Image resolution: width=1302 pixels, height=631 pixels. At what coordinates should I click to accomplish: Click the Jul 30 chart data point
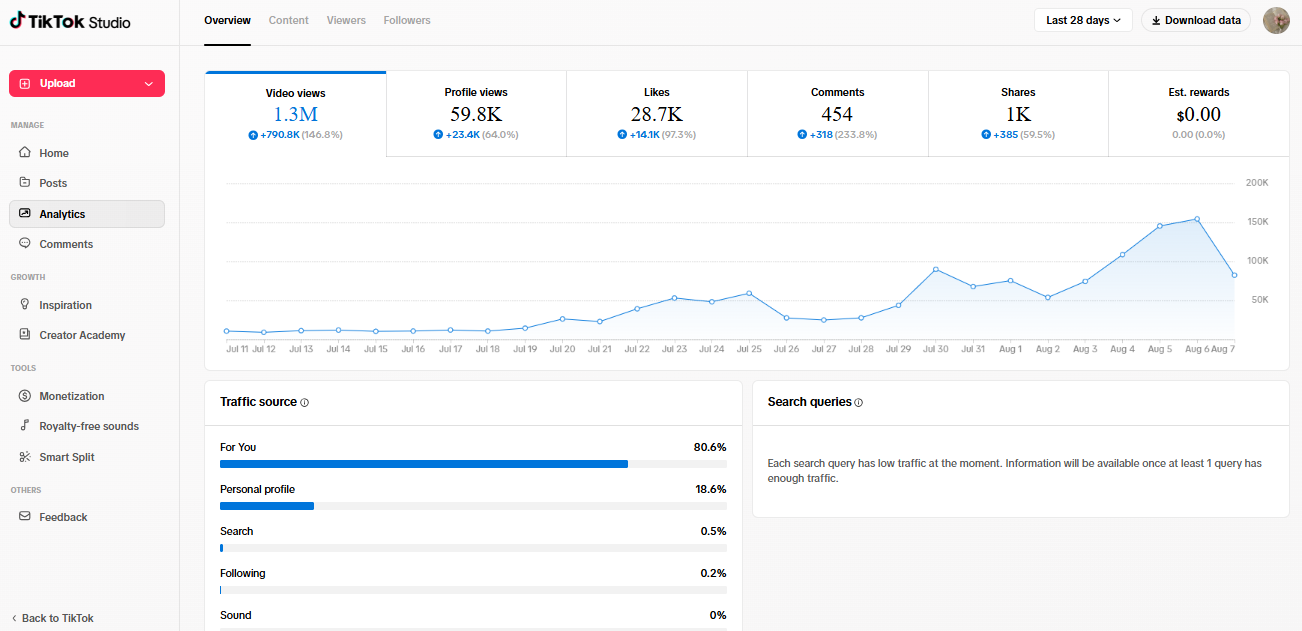pyautogui.click(x=936, y=269)
